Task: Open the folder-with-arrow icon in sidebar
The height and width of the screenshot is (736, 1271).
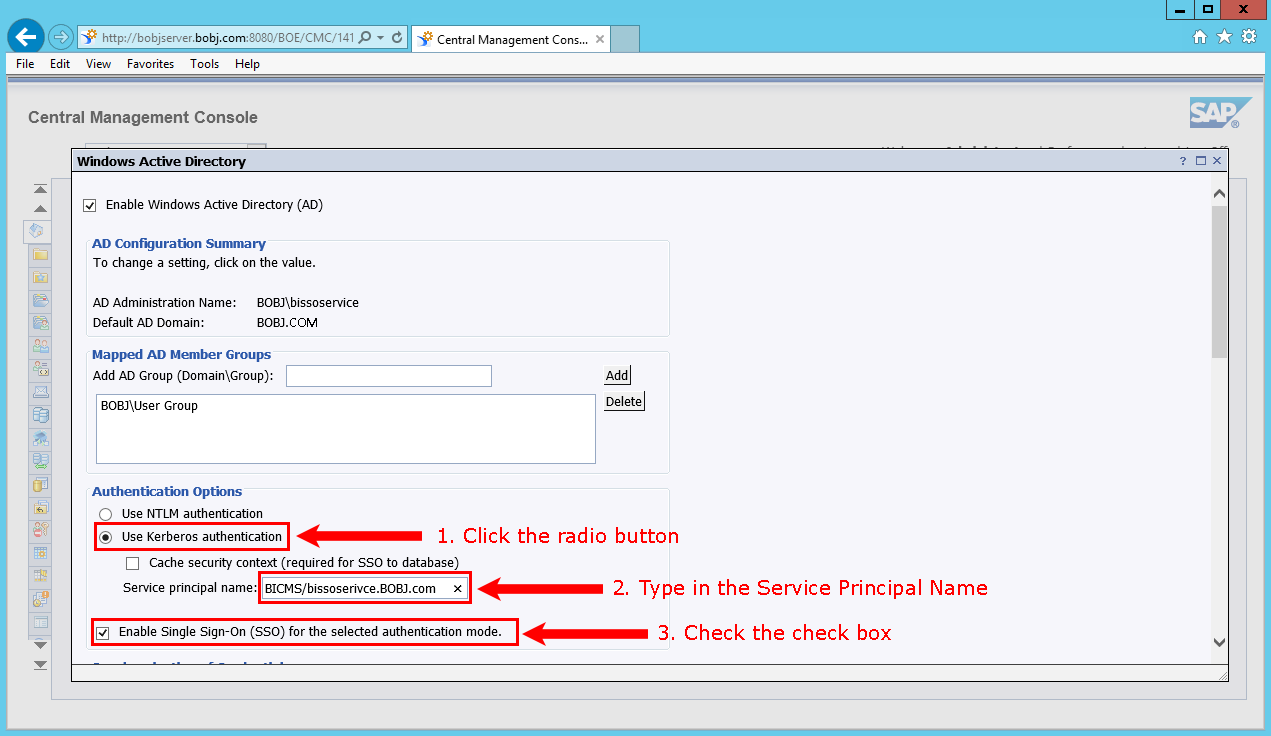Action: 41,507
